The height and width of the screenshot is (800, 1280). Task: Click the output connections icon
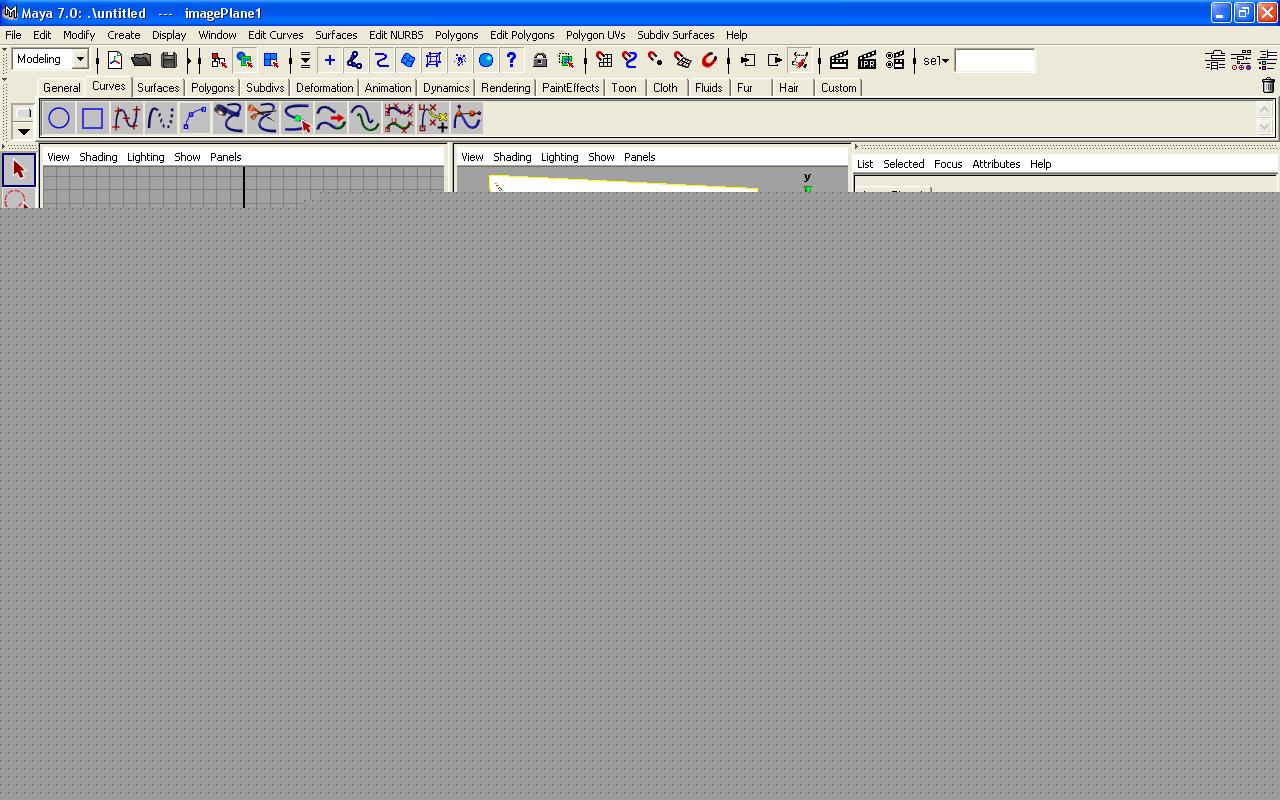[x=774, y=60]
